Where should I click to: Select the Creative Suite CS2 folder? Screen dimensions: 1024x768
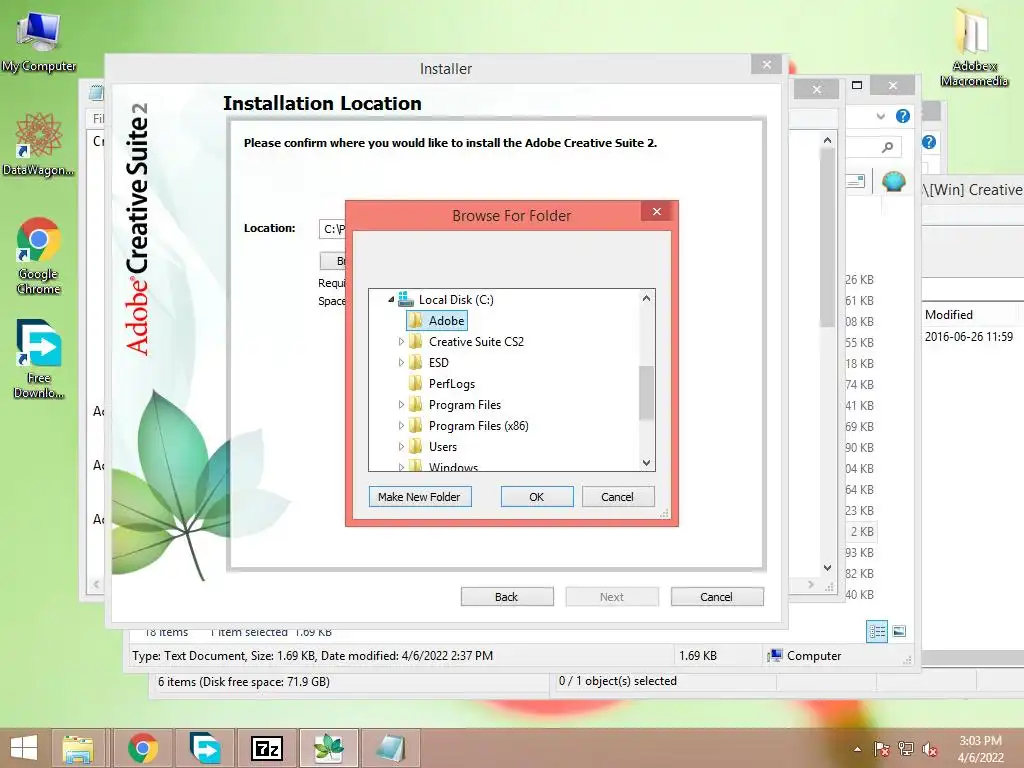click(x=467, y=342)
